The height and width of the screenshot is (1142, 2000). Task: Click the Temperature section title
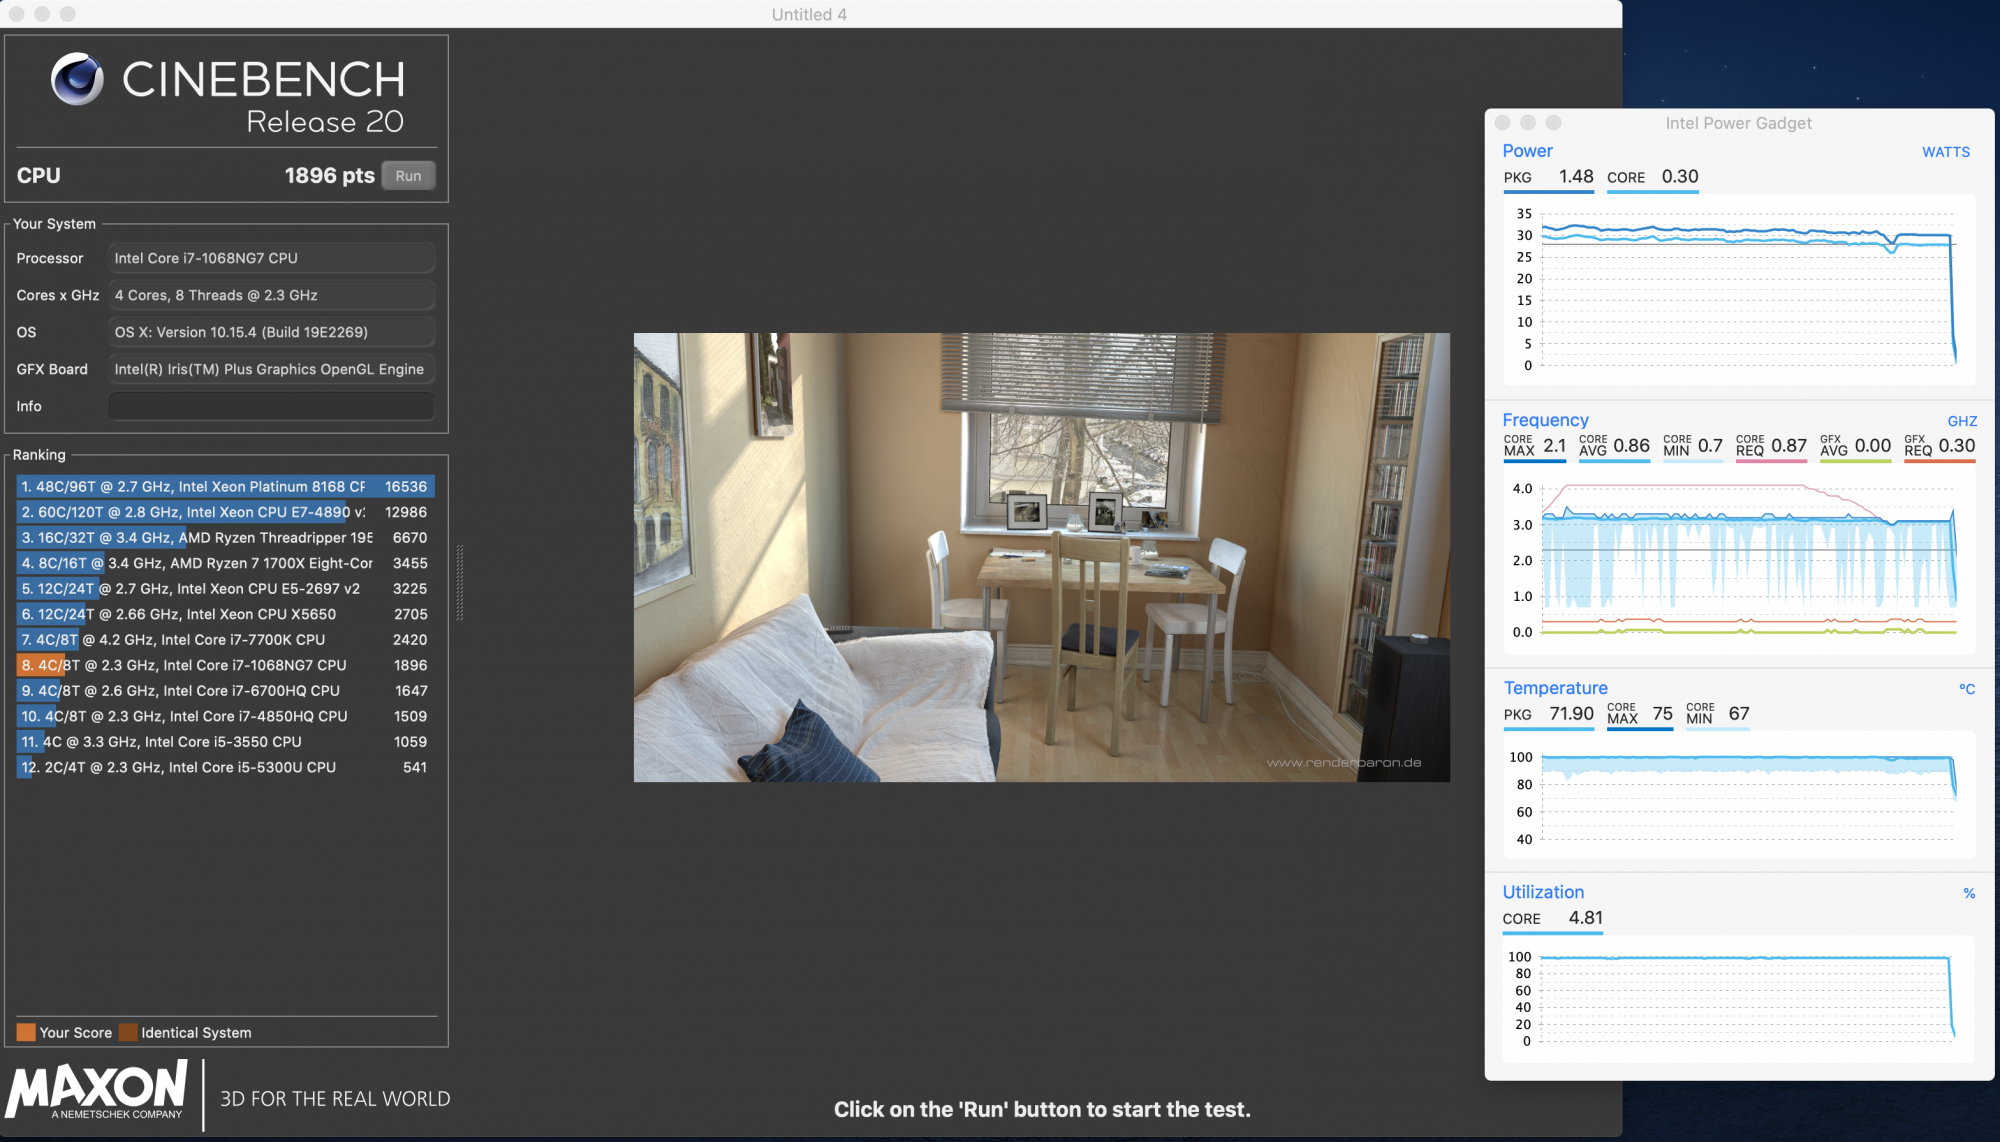1555,688
